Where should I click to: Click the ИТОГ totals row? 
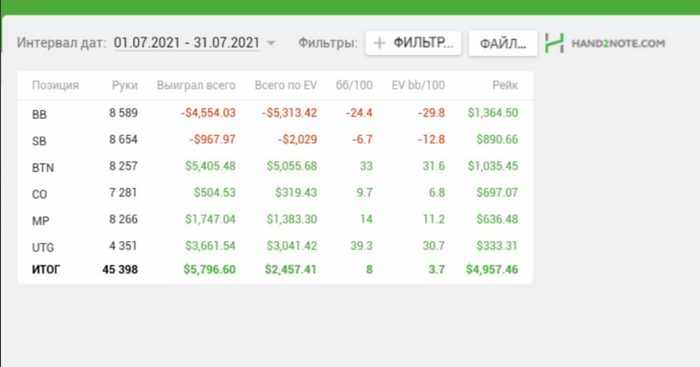(x=275, y=270)
